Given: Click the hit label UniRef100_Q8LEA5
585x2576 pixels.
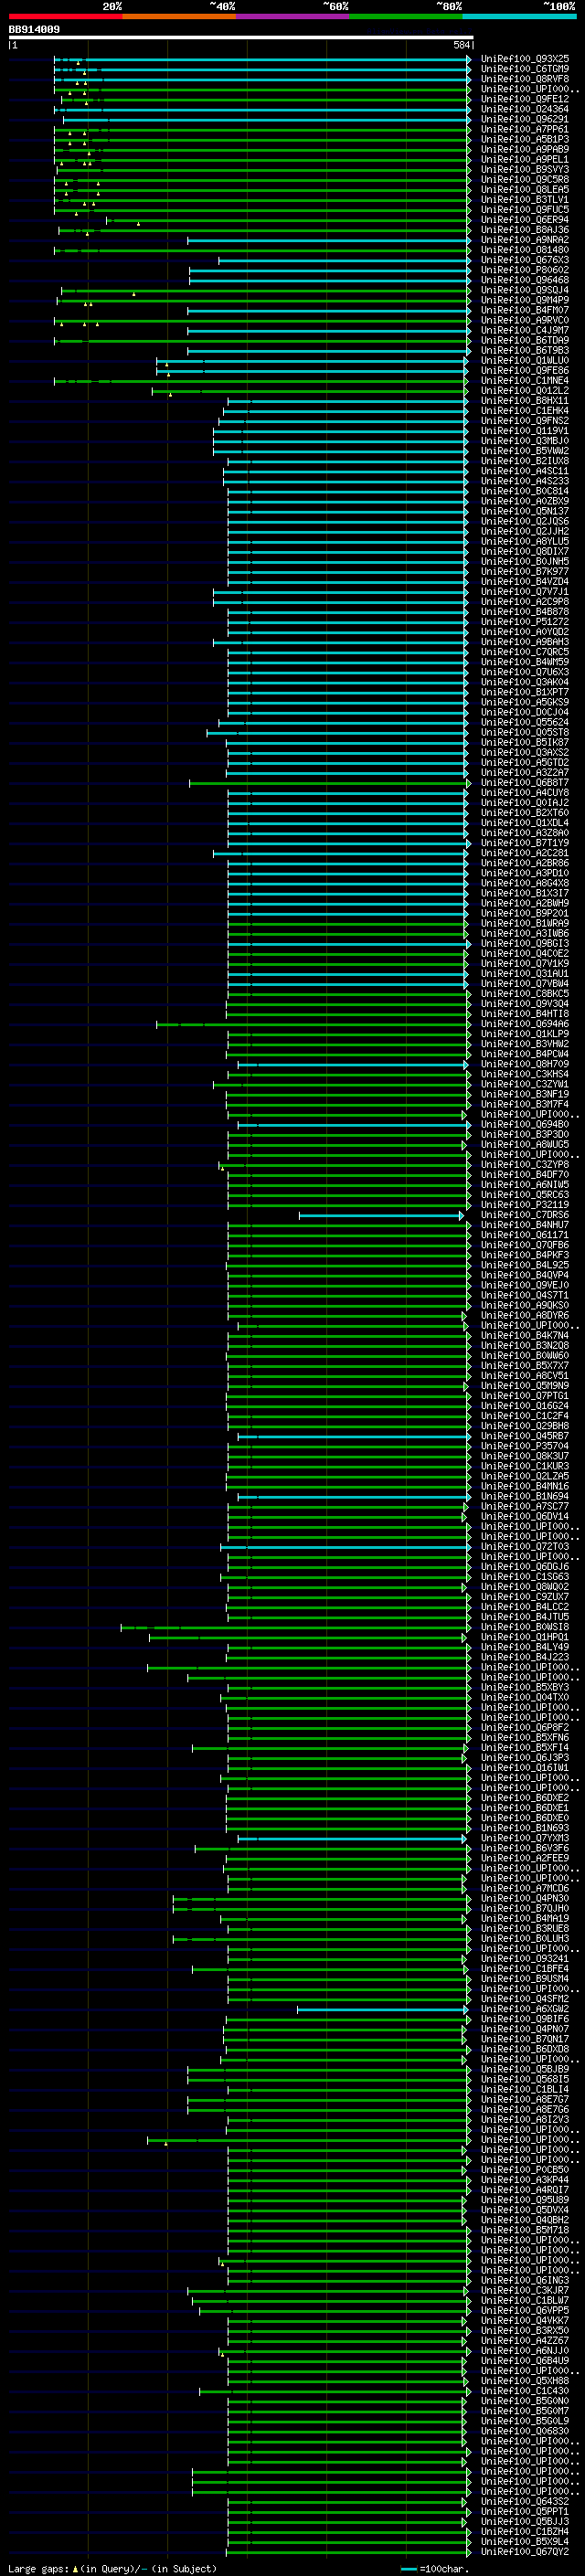Looking at the screenshot, I should 525,189.
